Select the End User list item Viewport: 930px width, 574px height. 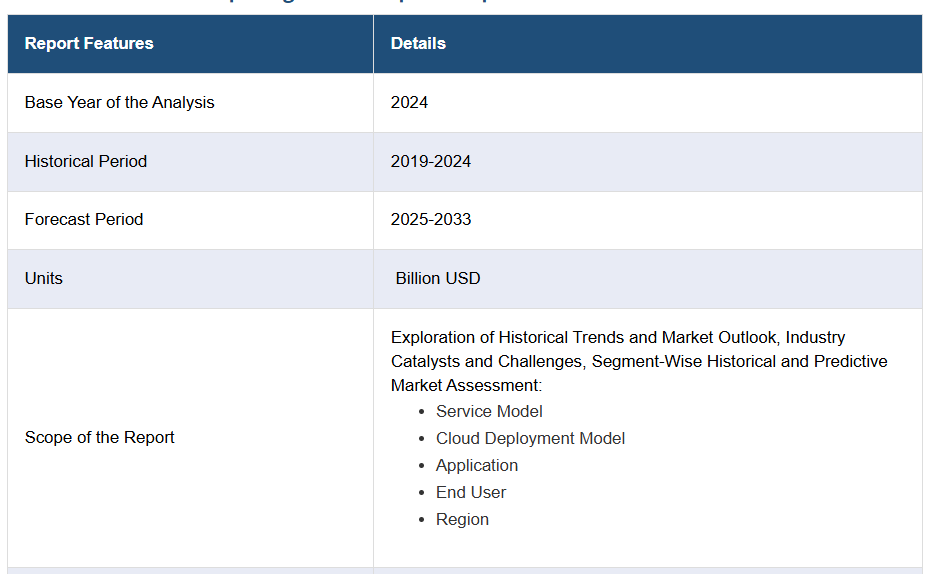[471, 493]
